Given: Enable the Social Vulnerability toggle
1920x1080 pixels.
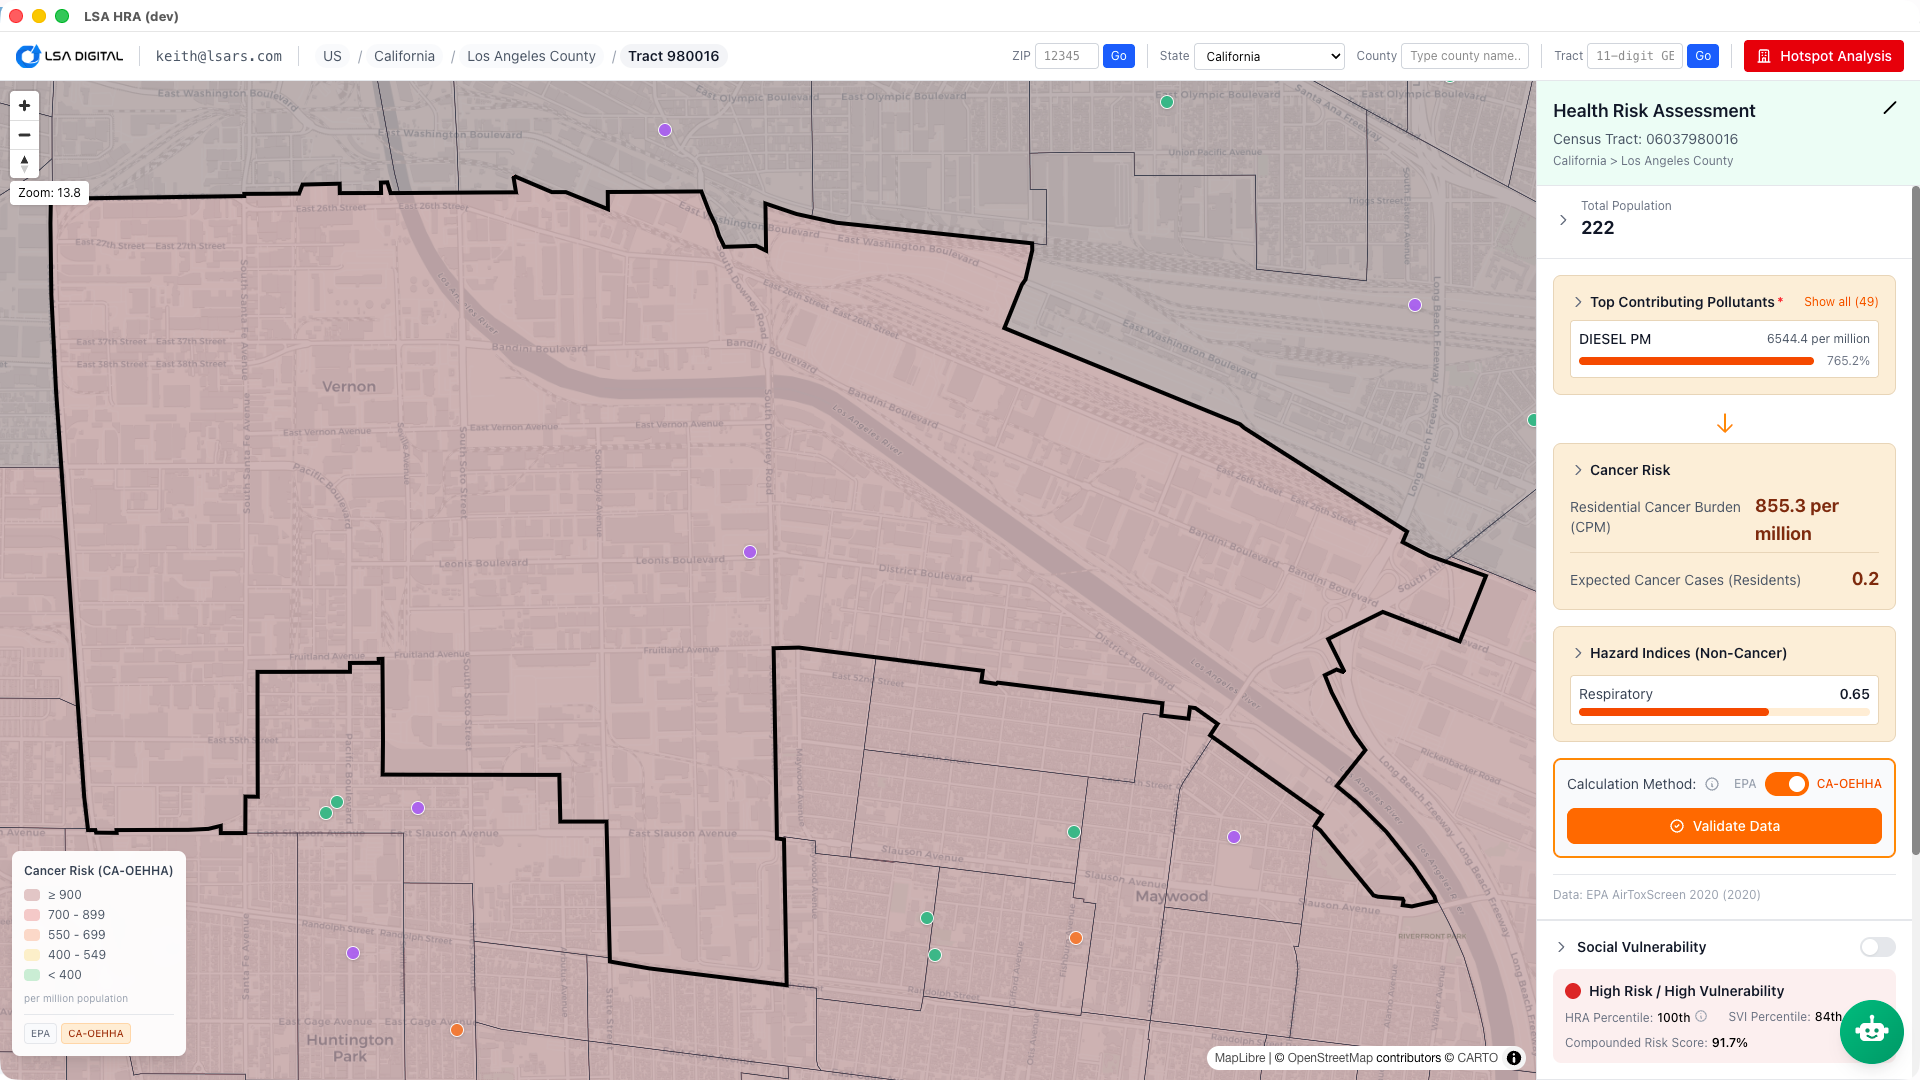Looking at the screenshot, I should coord(1877,947).
